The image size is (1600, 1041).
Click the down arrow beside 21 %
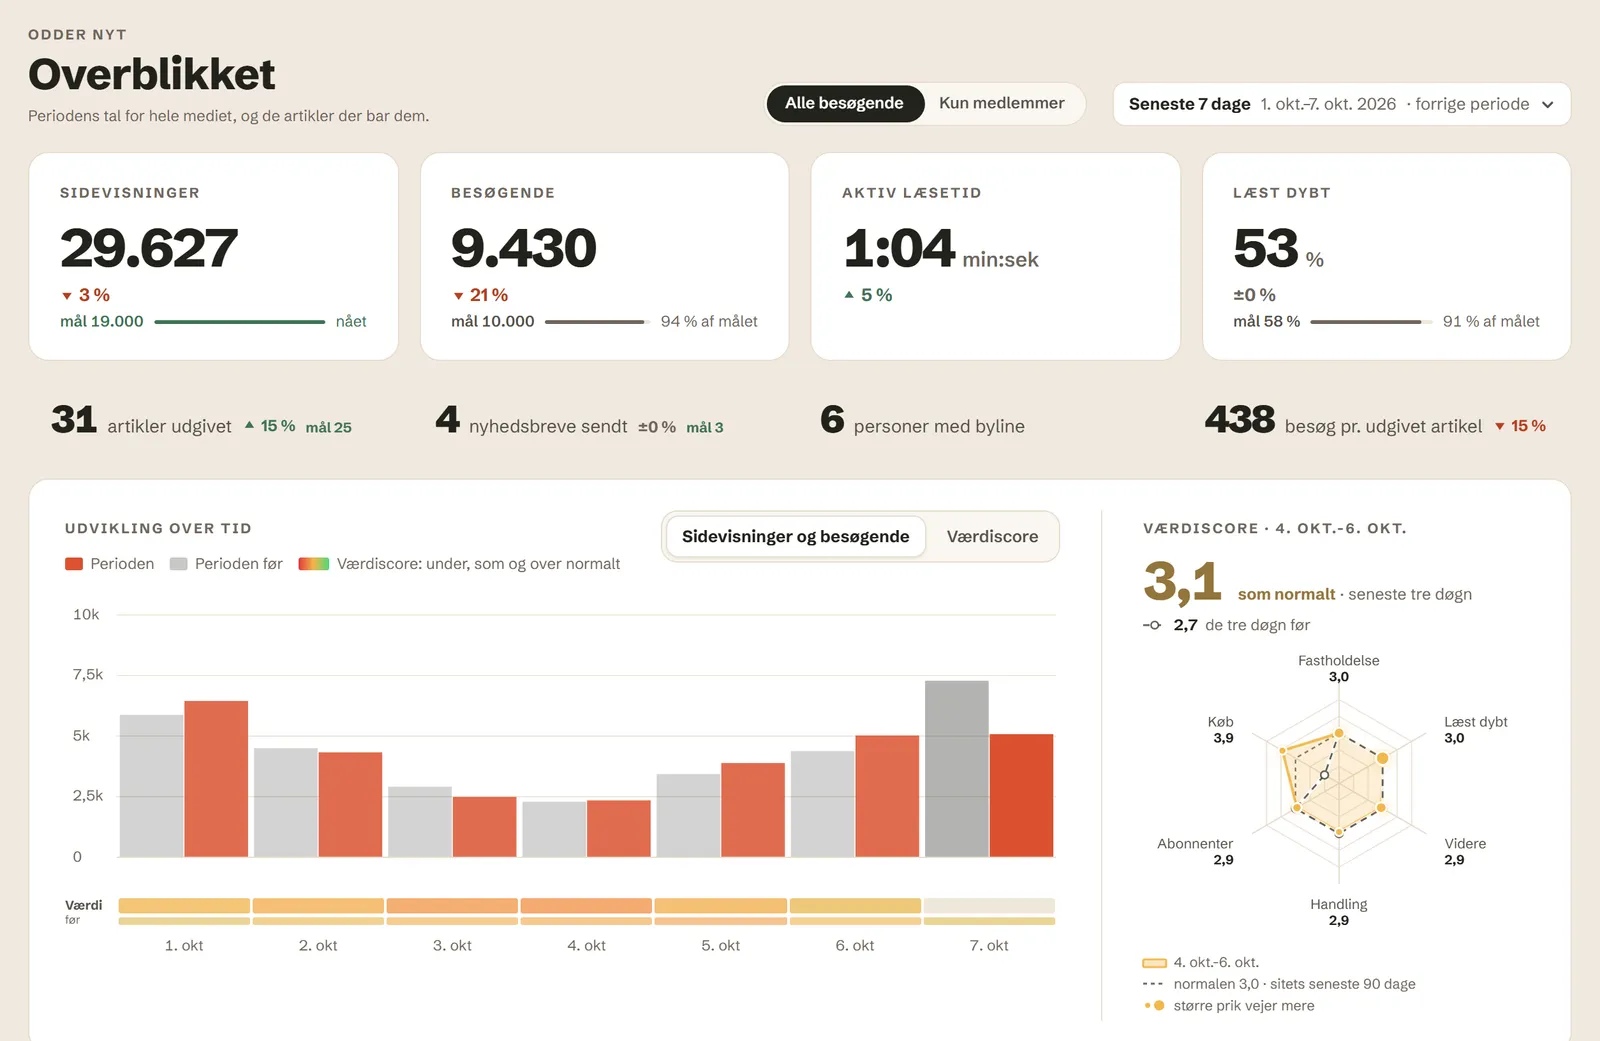458,296
